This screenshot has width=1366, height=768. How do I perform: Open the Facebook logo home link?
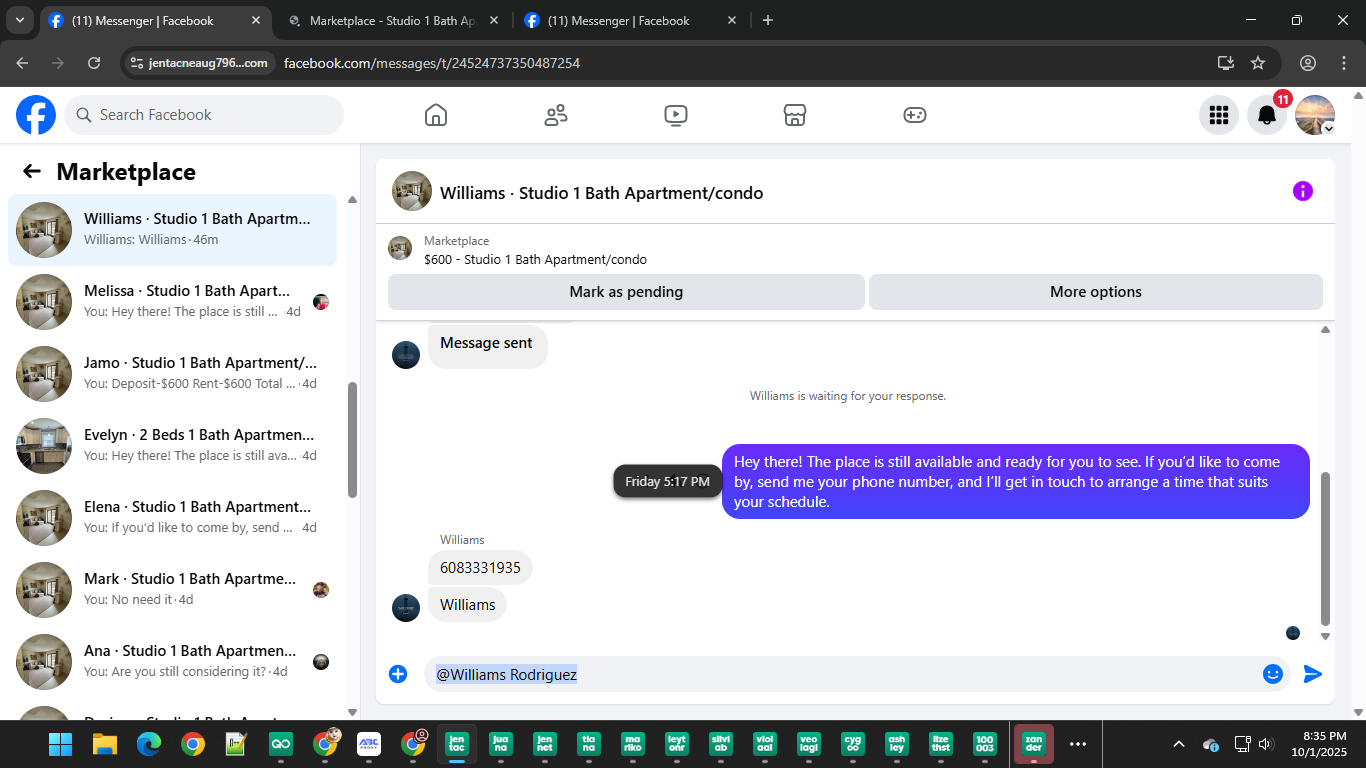36,115
